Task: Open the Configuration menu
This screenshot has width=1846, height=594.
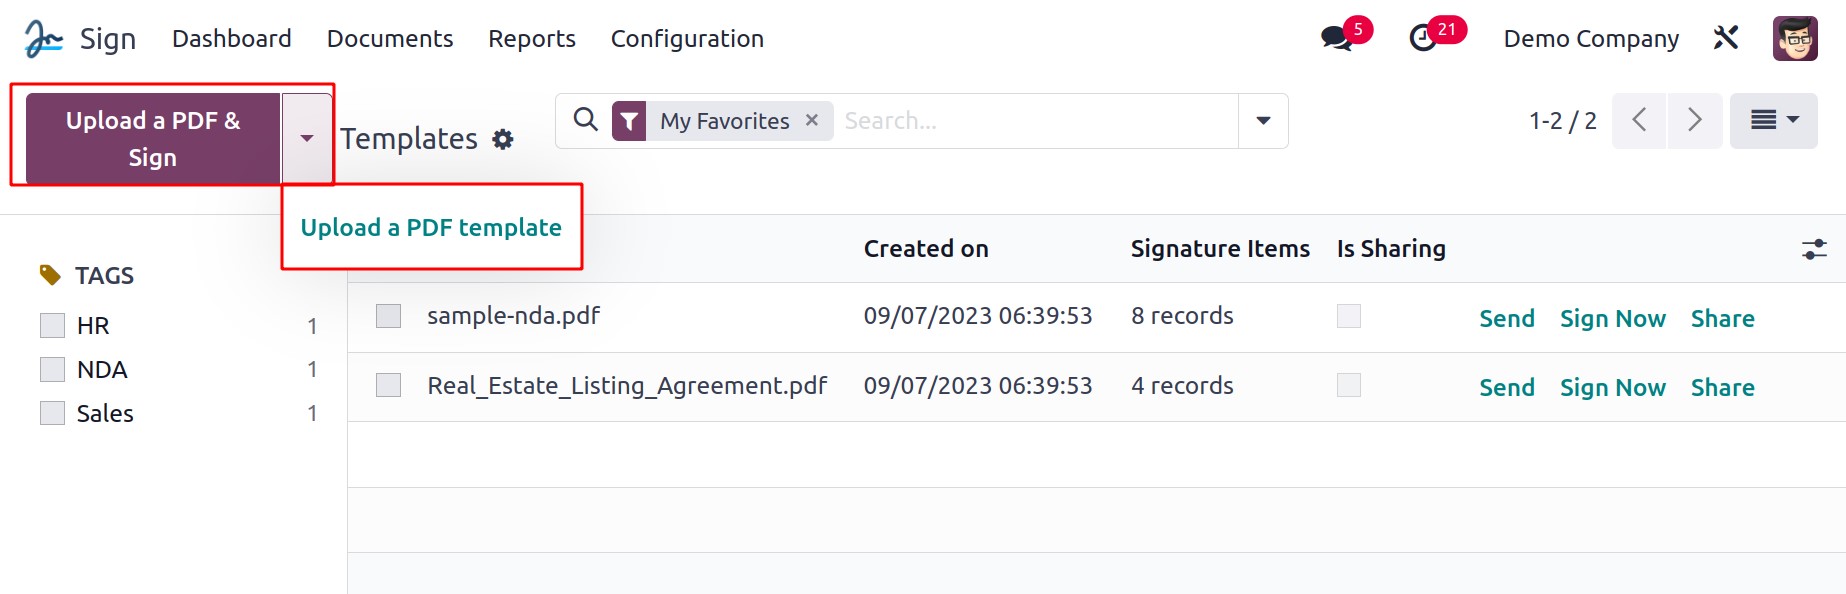Action: pyautogui.click(x=687, y=39)
